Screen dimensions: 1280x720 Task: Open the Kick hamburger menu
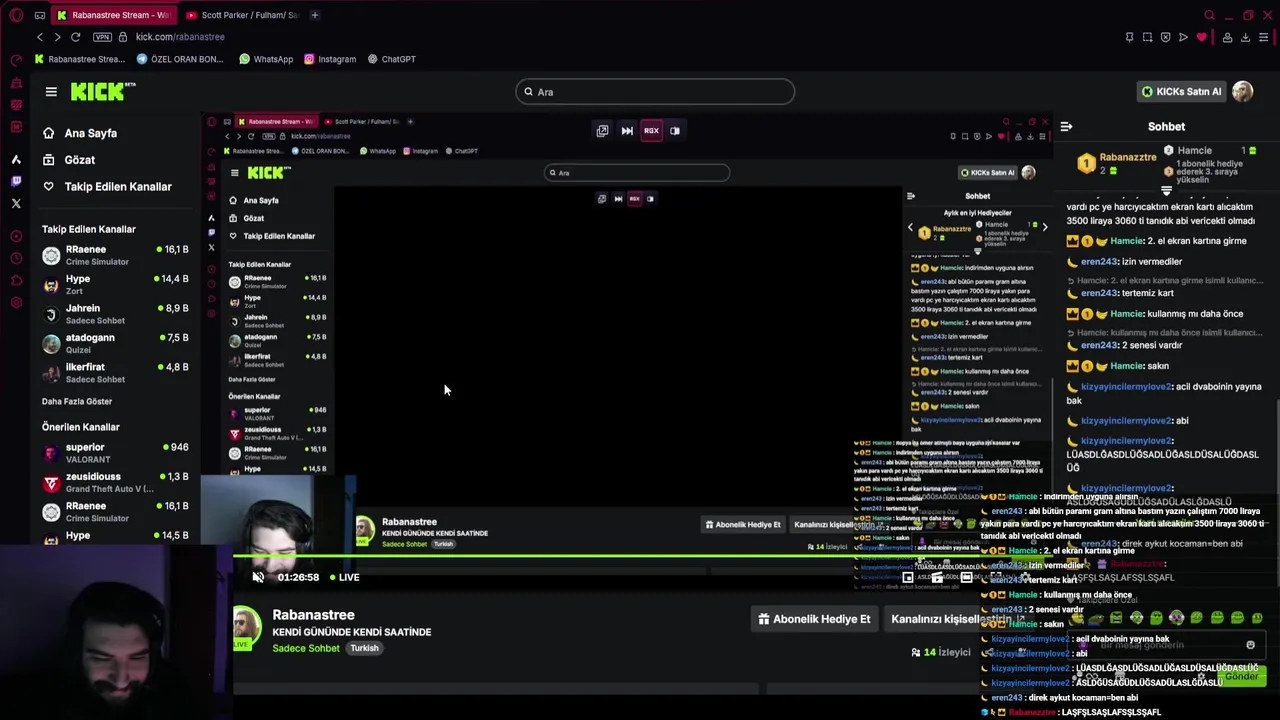click(51, 92)
